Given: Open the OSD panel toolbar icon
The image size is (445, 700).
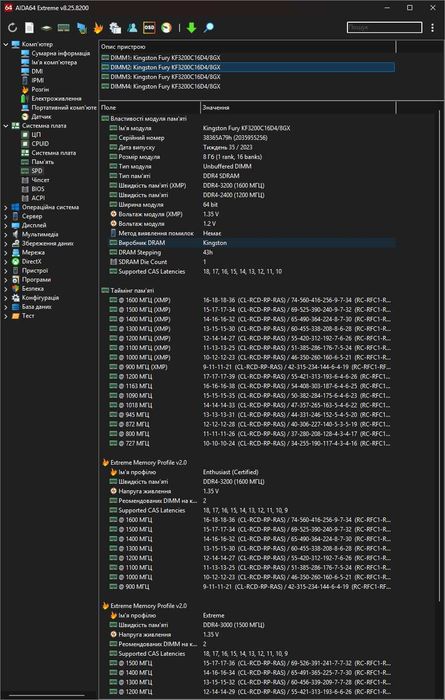Looking at the screenshot, I should click(149, 28).
